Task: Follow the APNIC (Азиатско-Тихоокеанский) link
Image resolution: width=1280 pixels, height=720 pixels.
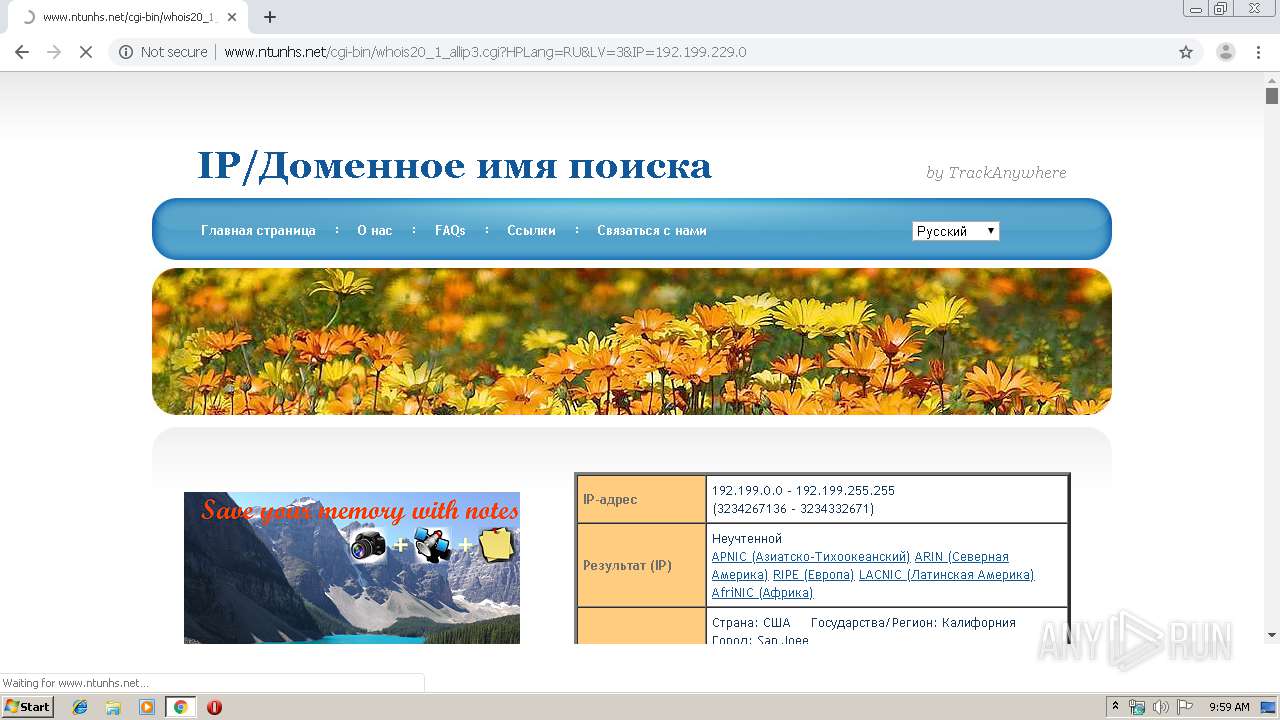Action: click(811, 557)
